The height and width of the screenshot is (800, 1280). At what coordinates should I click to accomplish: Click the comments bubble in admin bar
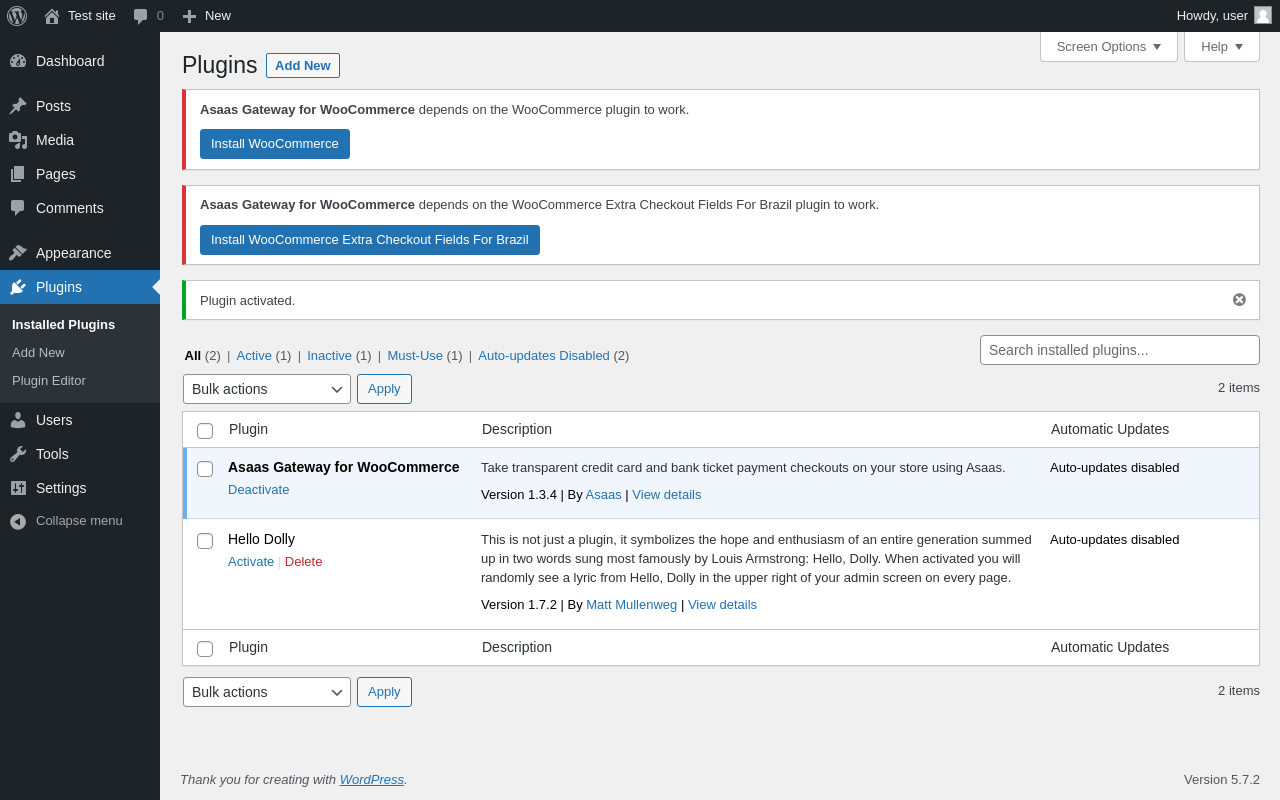click(x=141, y=16)
